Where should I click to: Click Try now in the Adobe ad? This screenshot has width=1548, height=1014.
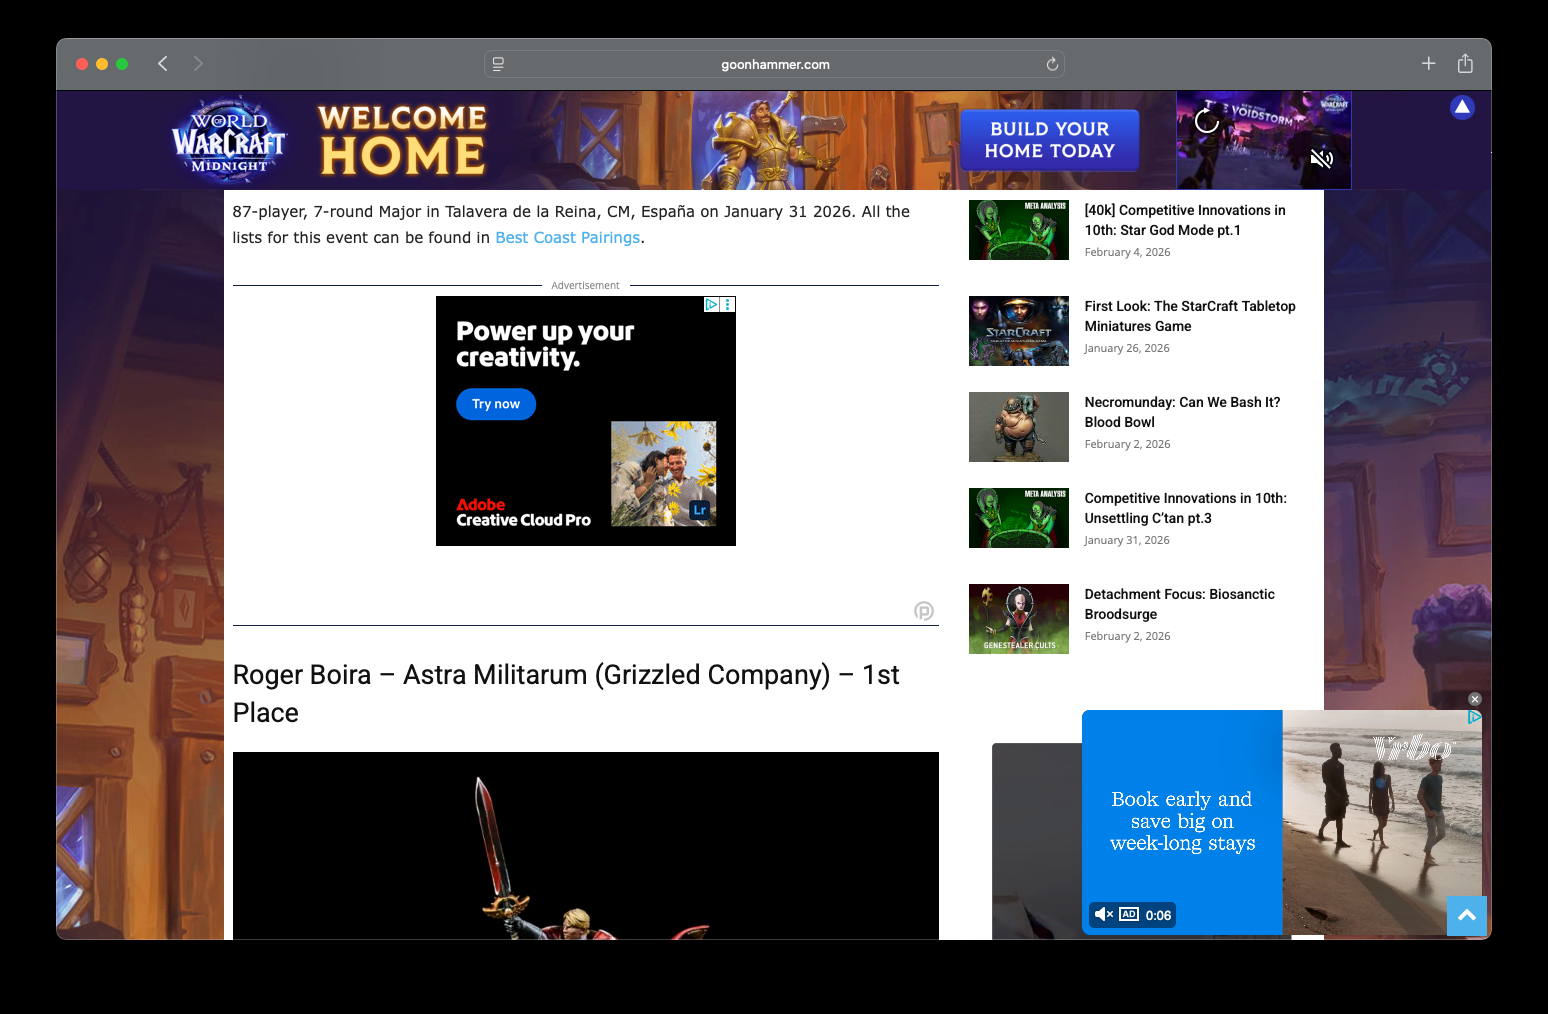[x=496, y=404]
